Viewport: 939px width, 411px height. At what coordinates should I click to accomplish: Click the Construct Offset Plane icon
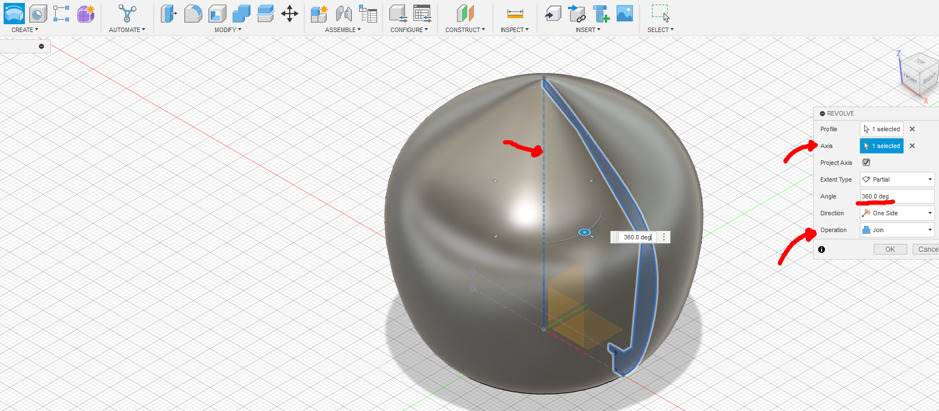click(x=465, y=13)
